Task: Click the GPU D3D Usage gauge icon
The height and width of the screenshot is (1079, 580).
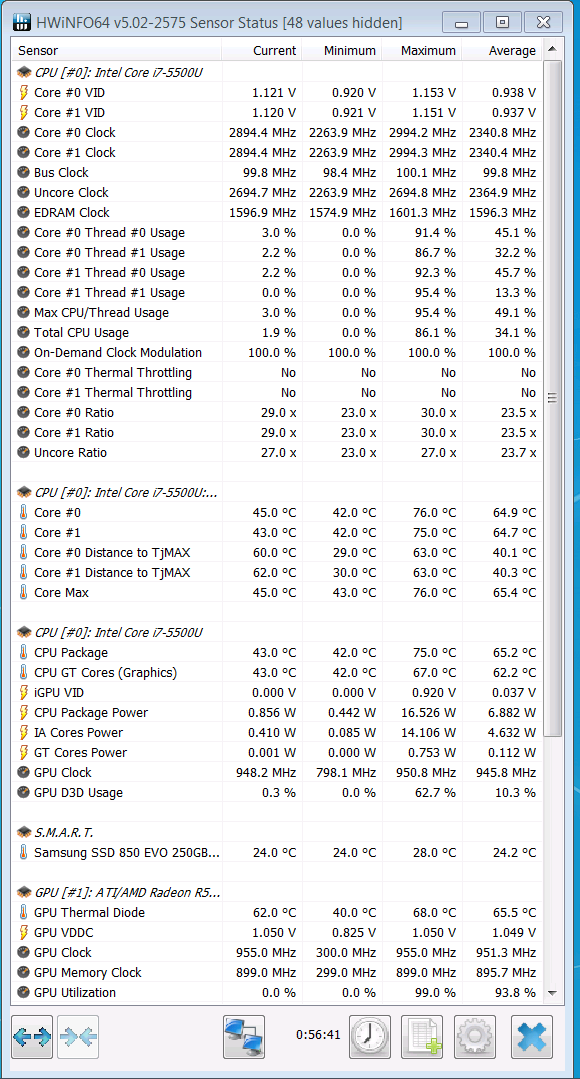Action: pos(23,792)
